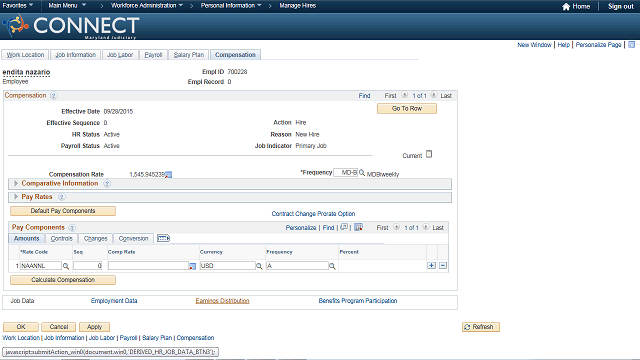Click the Home icon
Screen dimensions: 640x360
pos(566,7)
